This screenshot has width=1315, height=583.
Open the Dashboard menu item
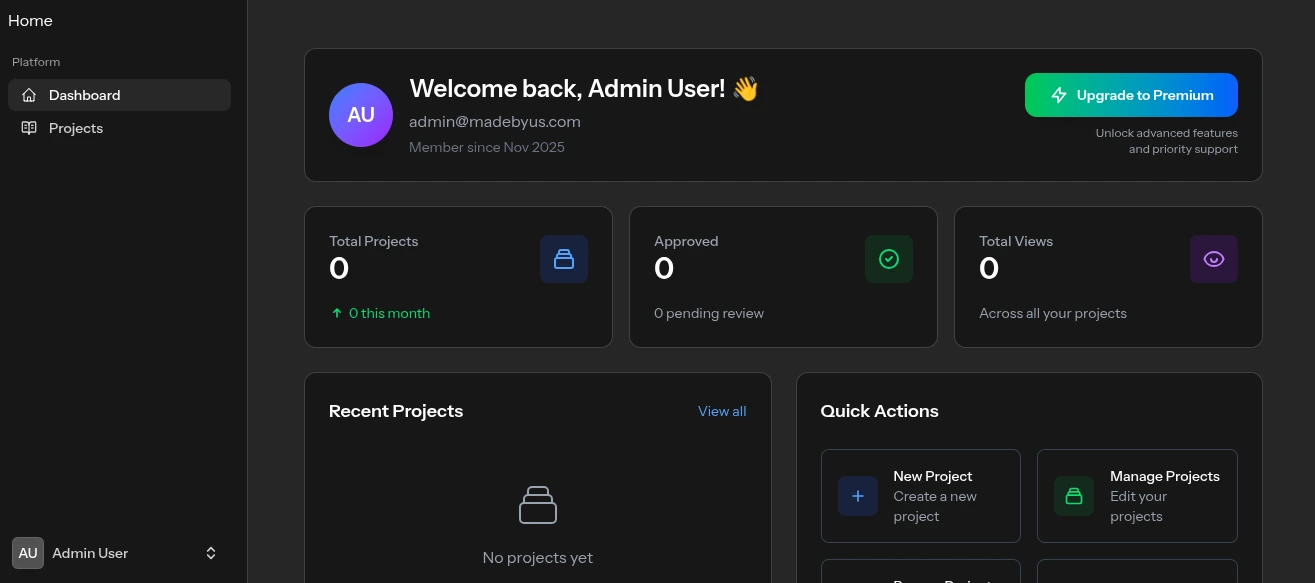tap(85, 95)
